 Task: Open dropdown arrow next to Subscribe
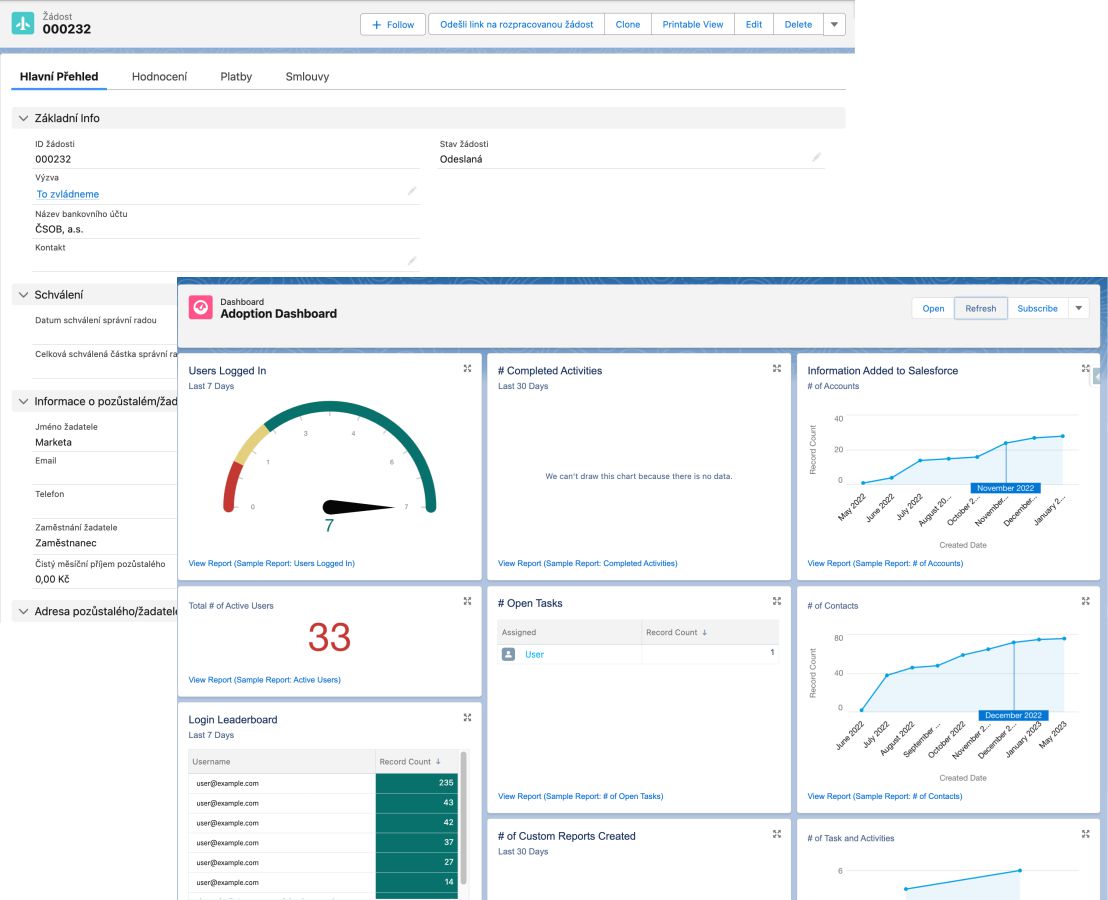click(x=1078, y=308)
